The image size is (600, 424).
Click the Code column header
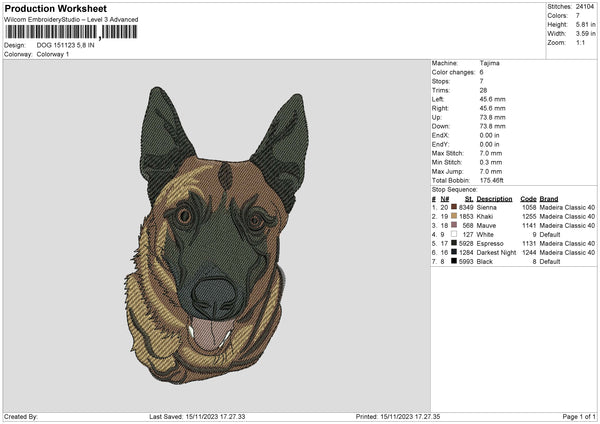click(x=529, y=199)
